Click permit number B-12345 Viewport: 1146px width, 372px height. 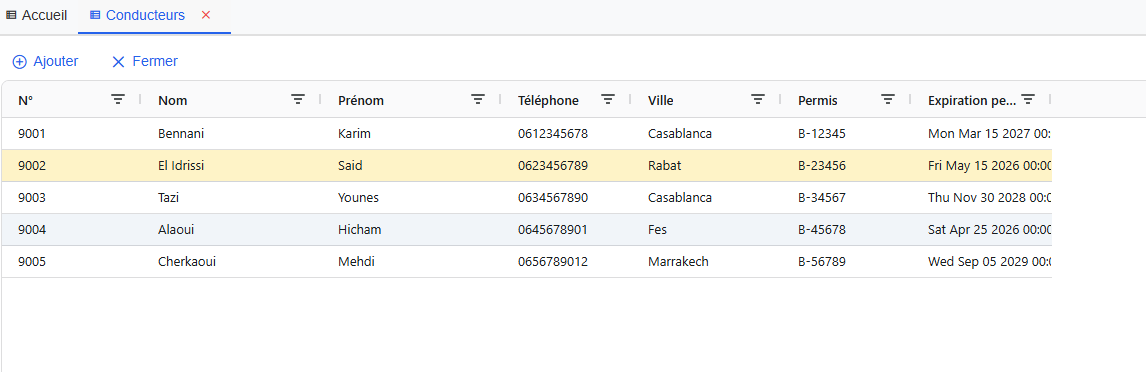pyautogui.click(x=822, y=134)
